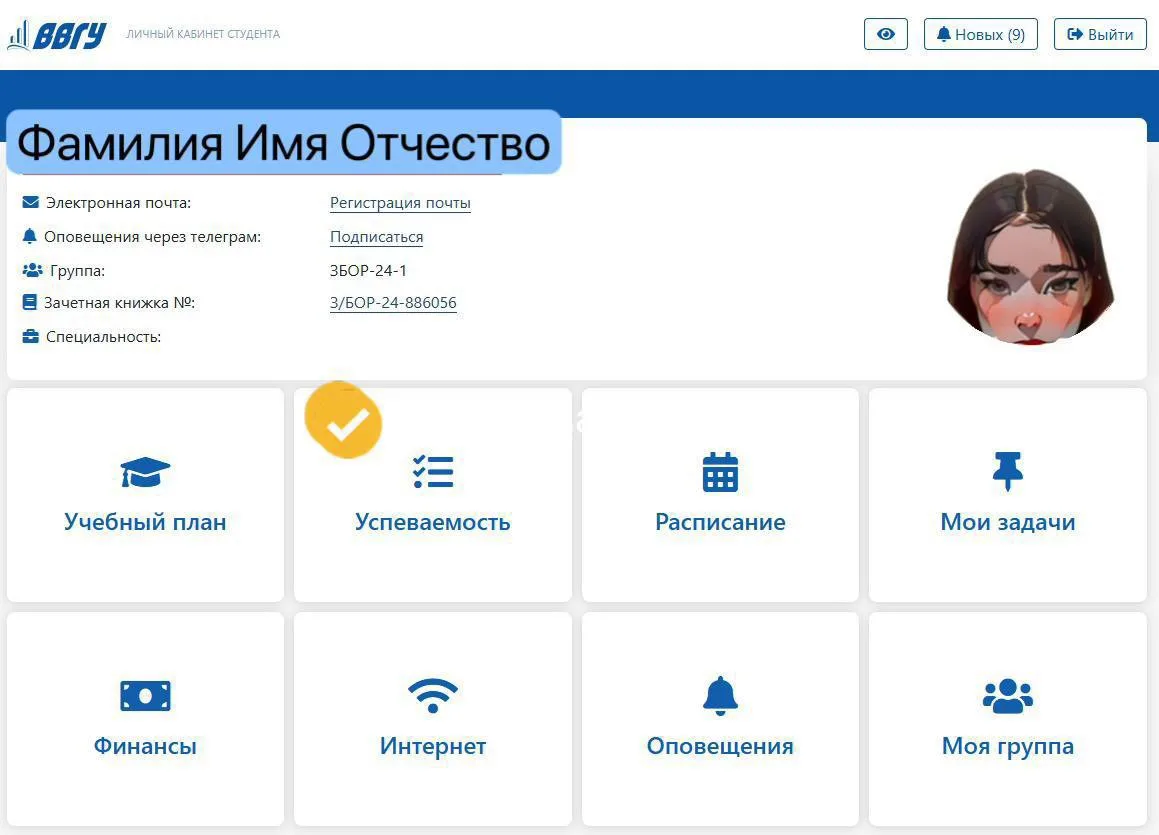Screen dimensions: 1159x835
Task: Open the Оповещения tile label
Action: (720, 746)
